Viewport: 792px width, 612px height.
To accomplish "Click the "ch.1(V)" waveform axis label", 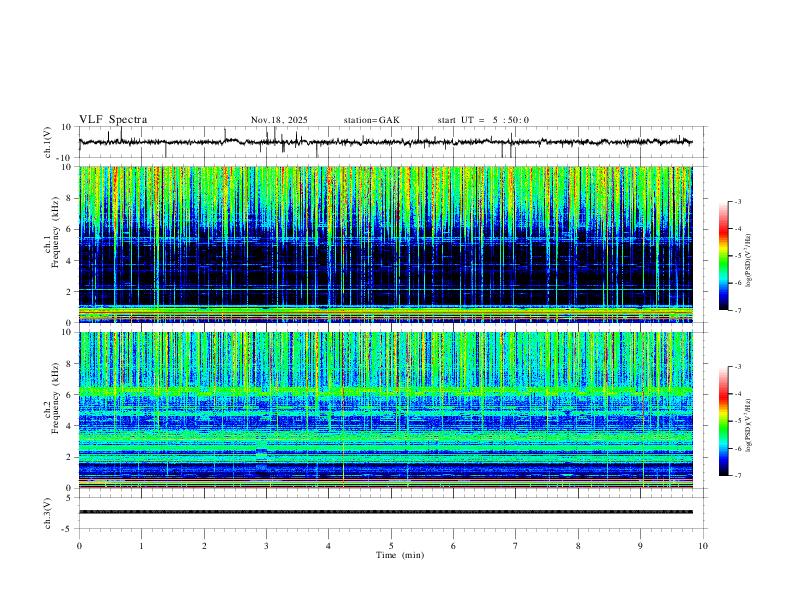I will (x=48, y=142).
